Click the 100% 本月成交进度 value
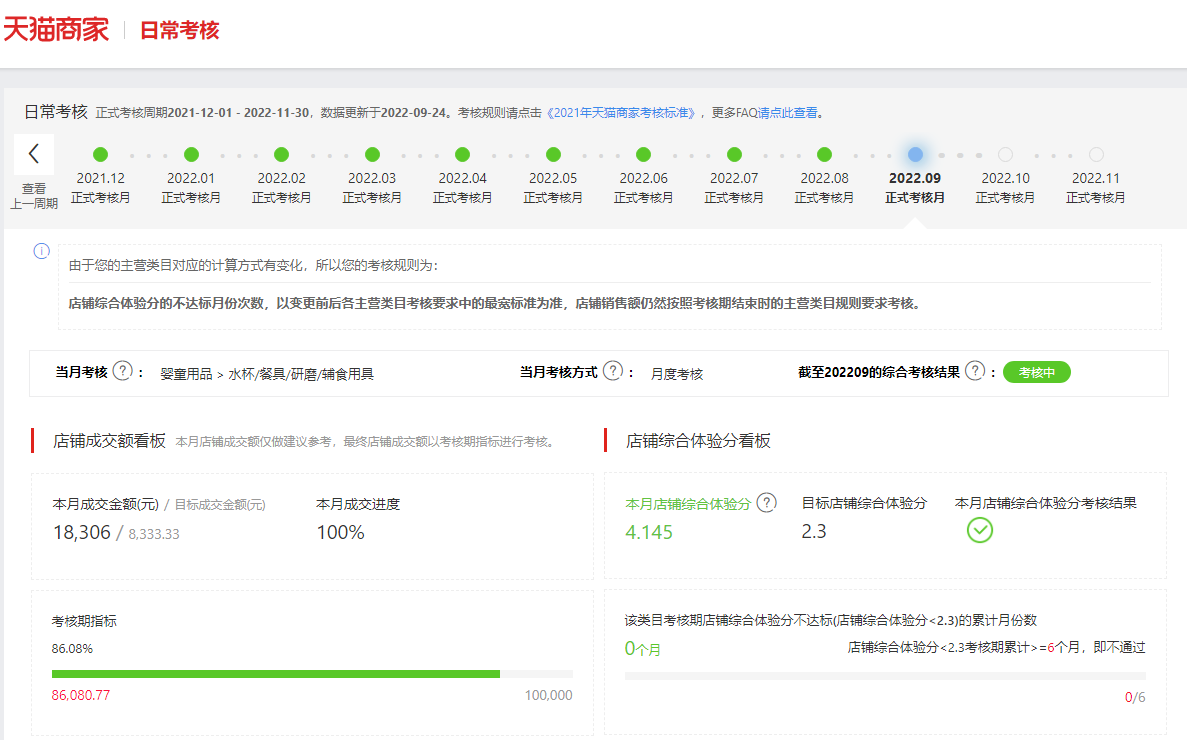 coord(341,533)
